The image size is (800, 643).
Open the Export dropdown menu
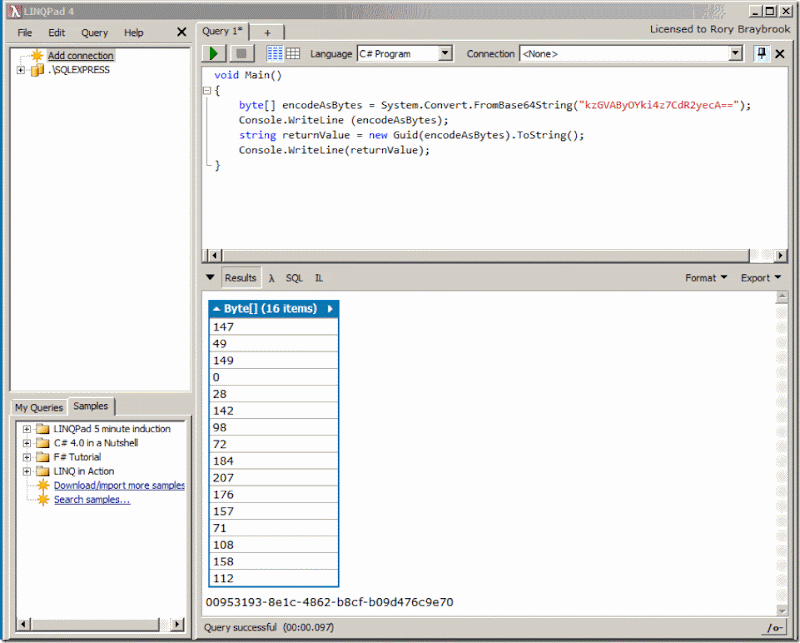[x=760, y=278]
